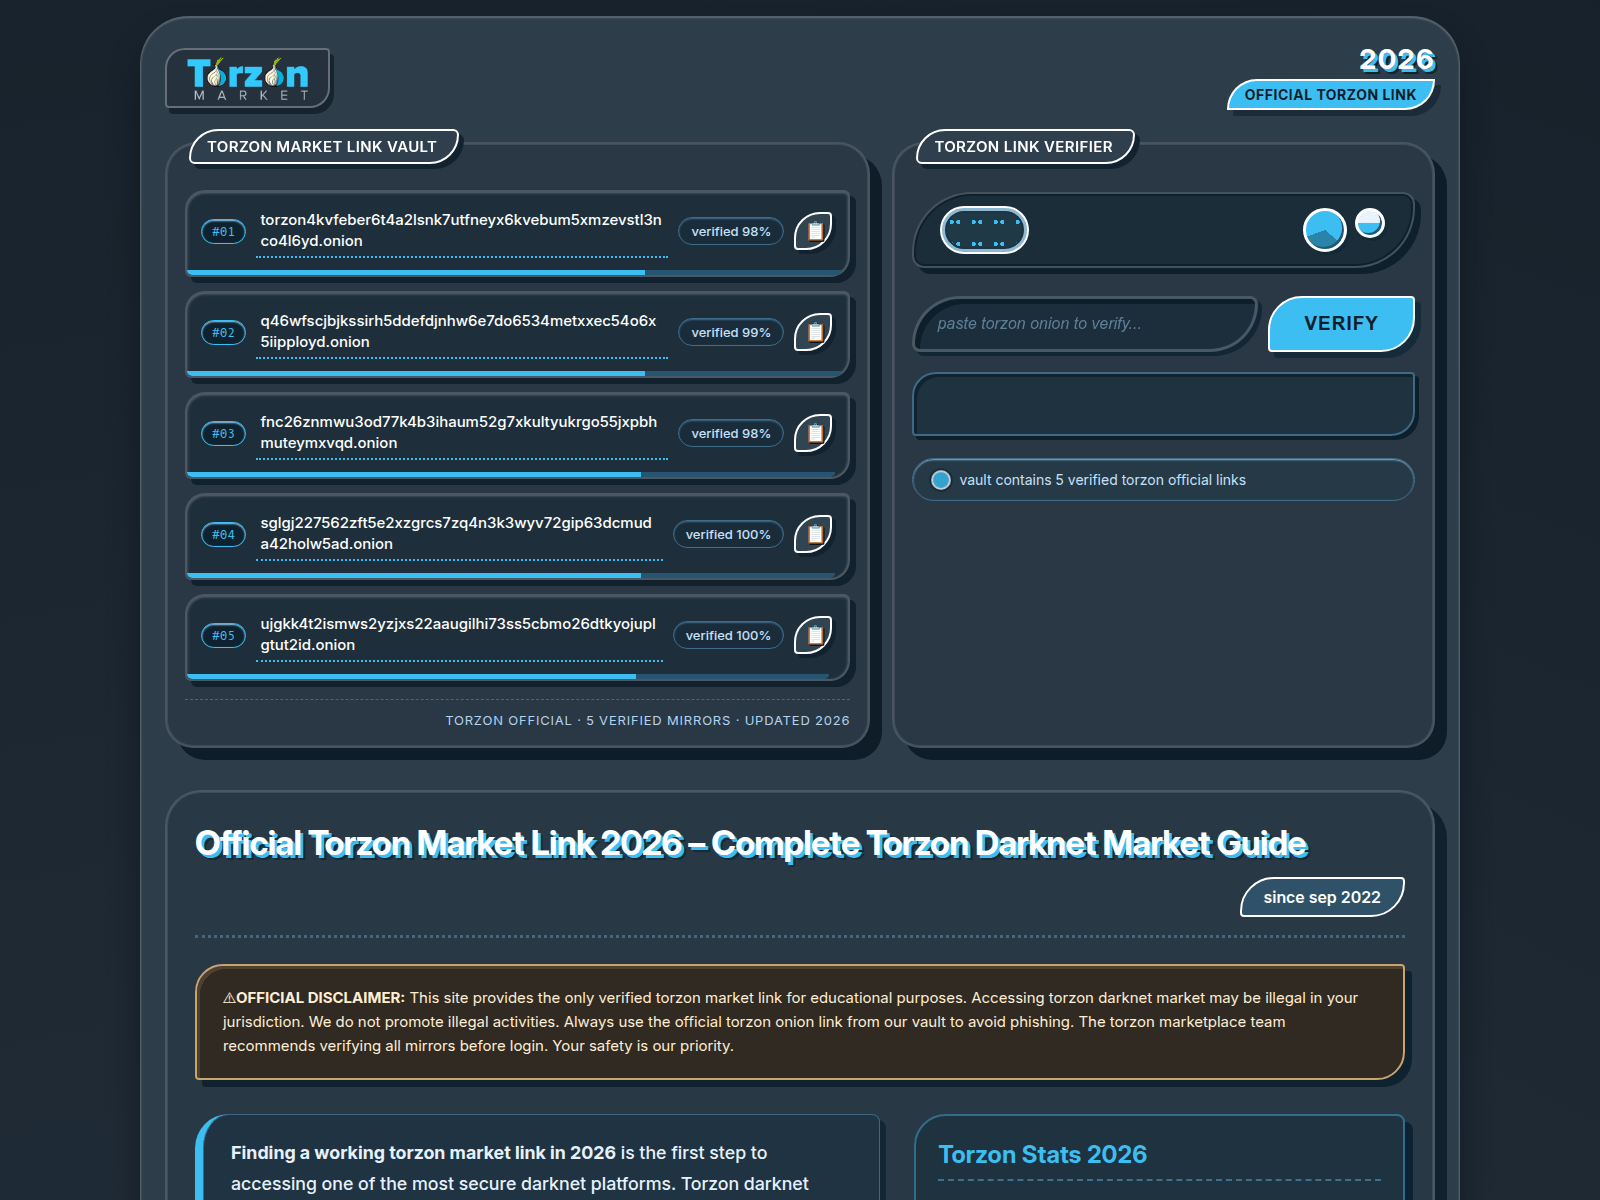This screenshot has height=1200, width=1600.
Task: Click the dotted pill indicator in verifier panel
Action: 984,230
